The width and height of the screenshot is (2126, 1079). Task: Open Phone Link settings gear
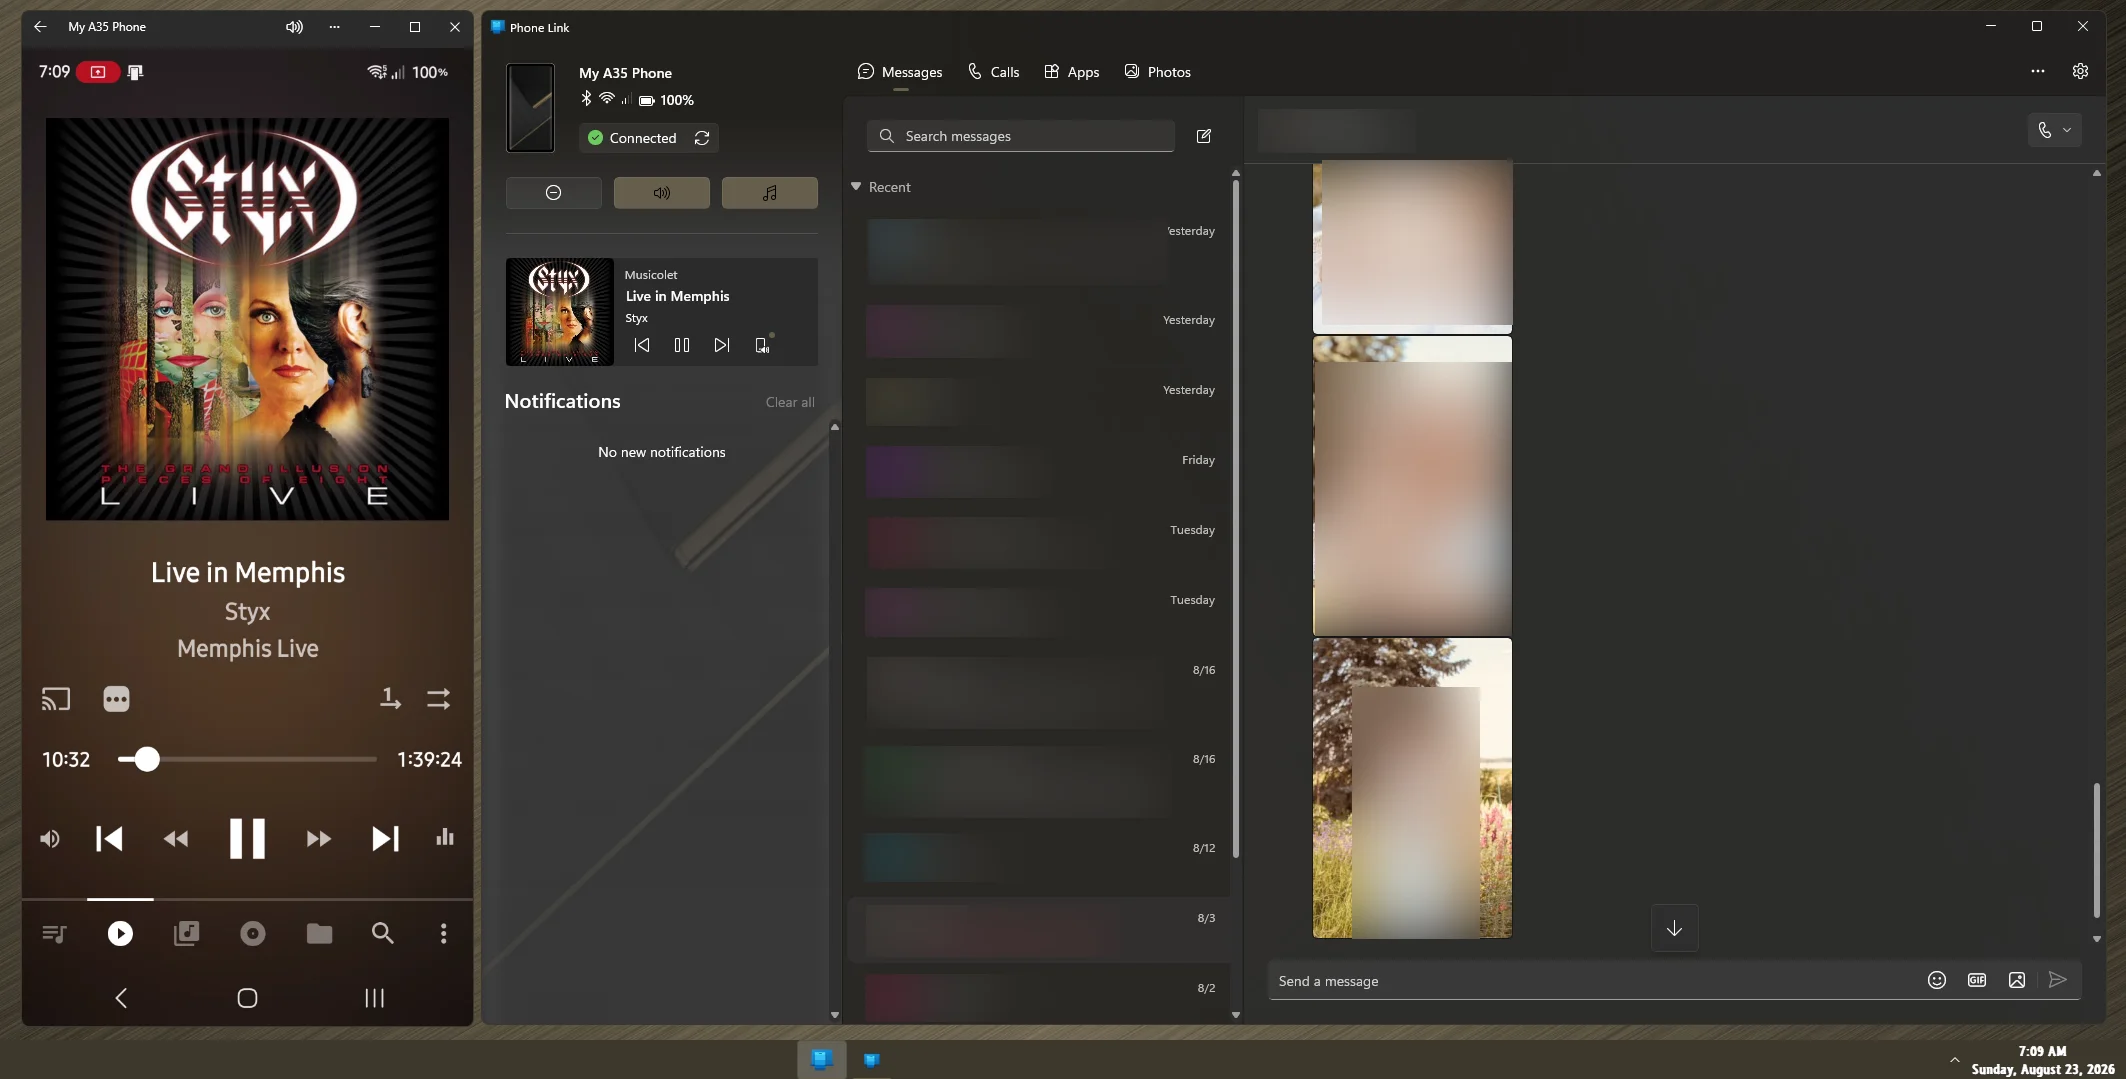[2080, 71]
